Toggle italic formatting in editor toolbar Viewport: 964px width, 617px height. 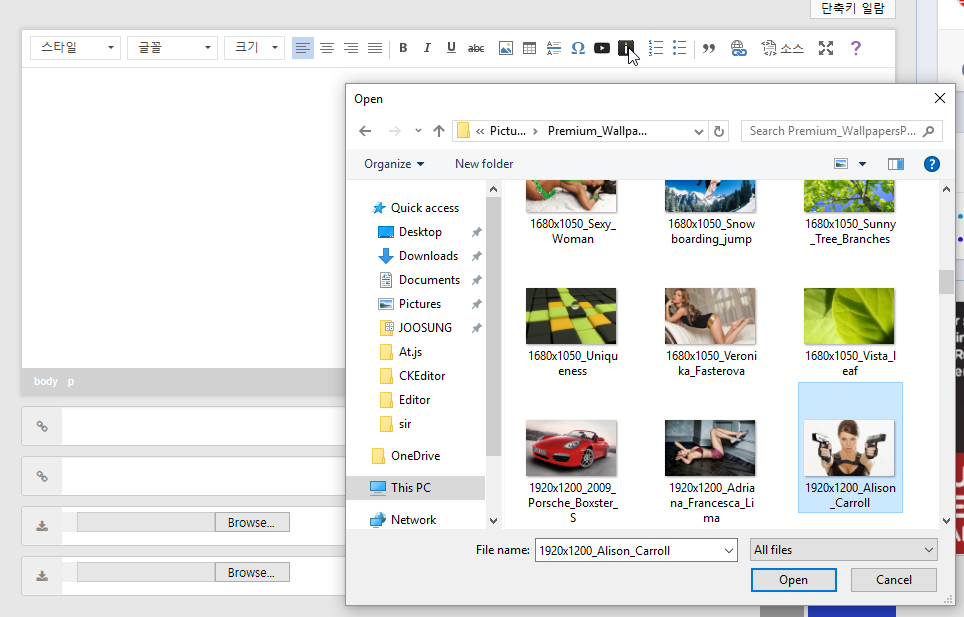(x=427, y=48)
